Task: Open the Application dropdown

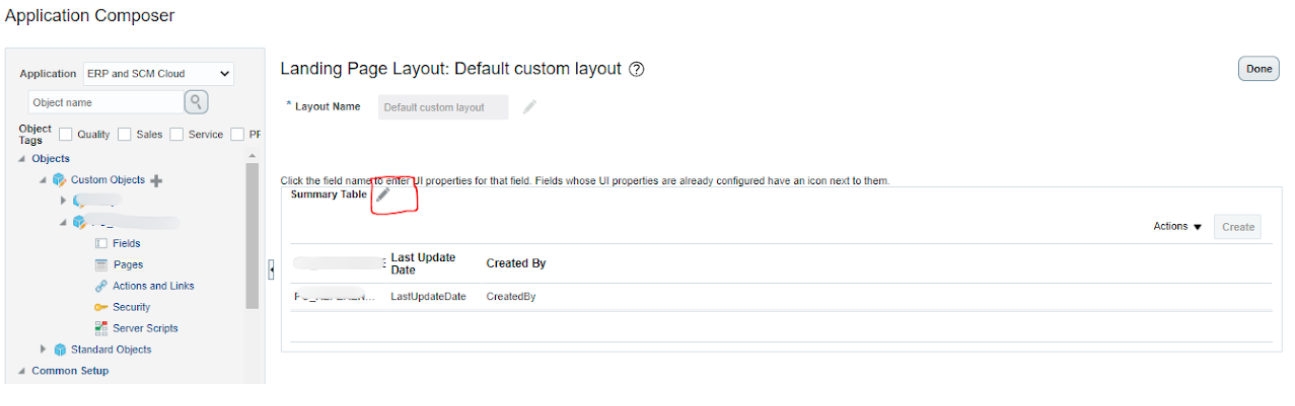Action: 158,73
